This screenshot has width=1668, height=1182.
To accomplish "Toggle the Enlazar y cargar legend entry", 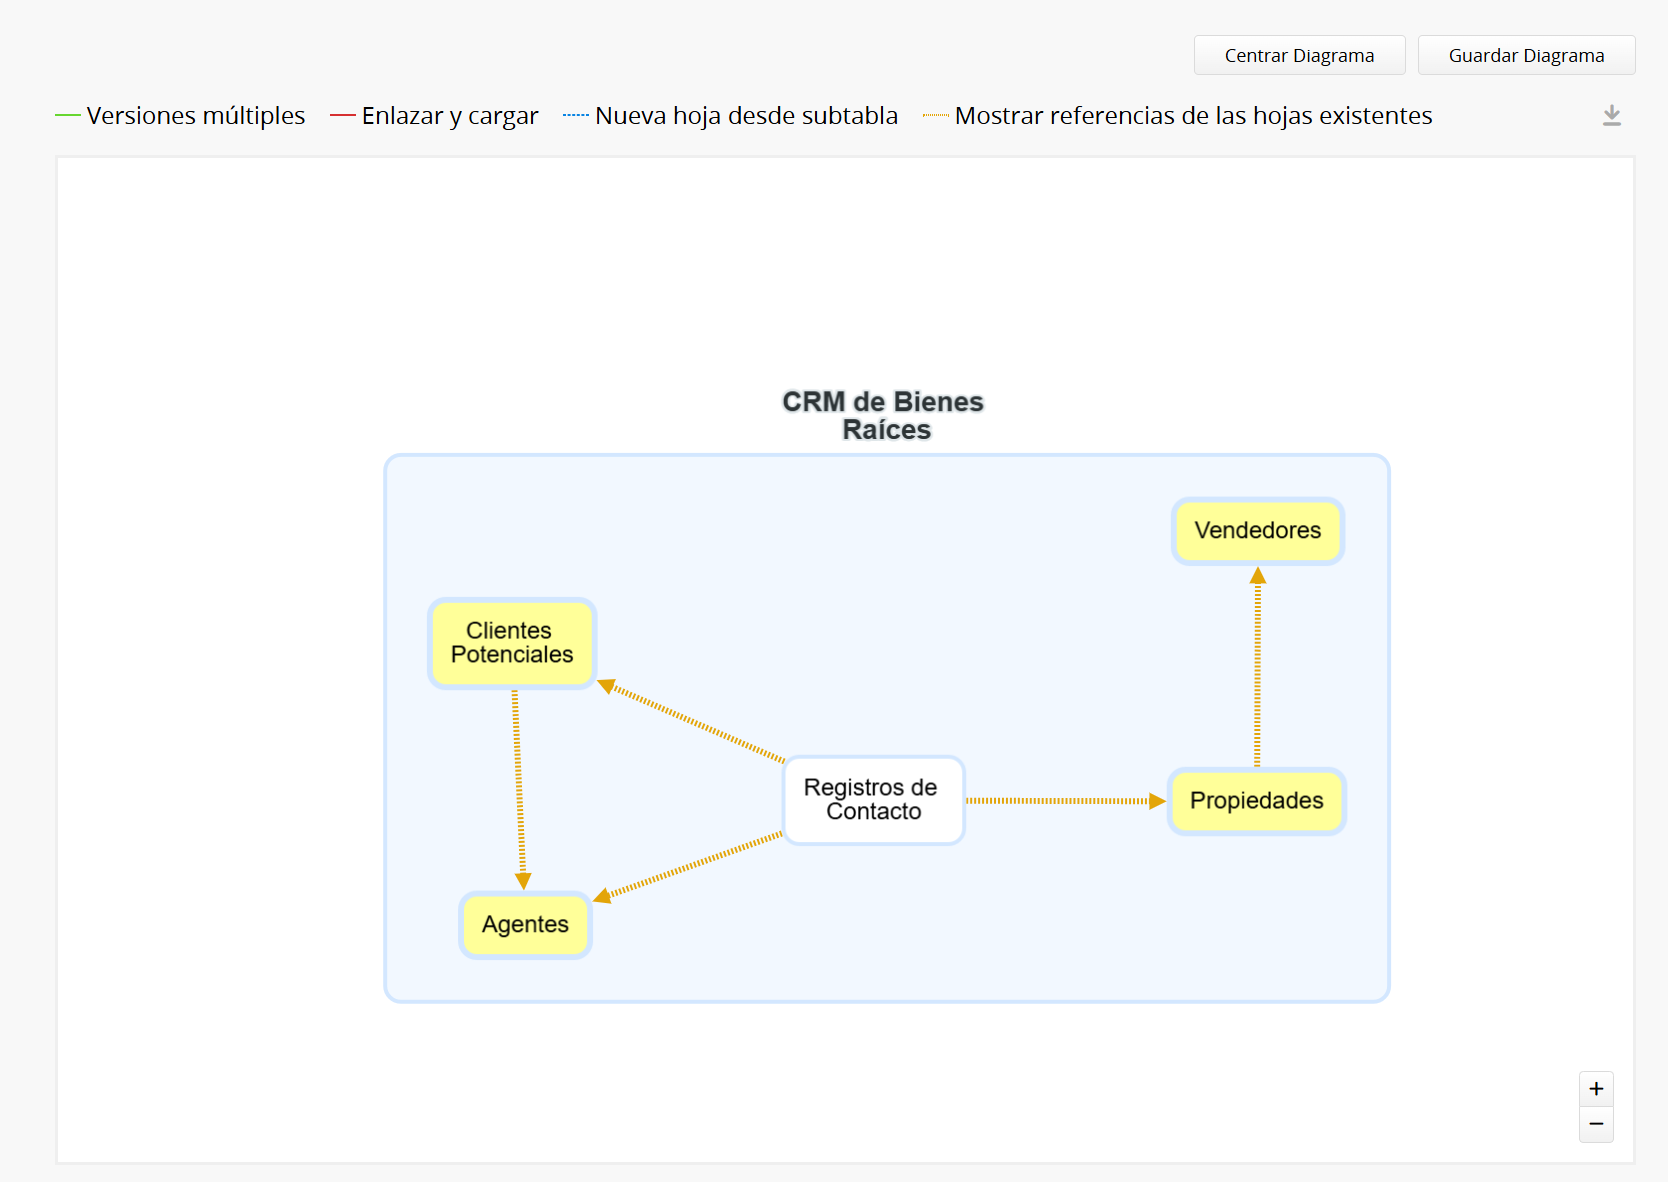I will coord(449,116).
